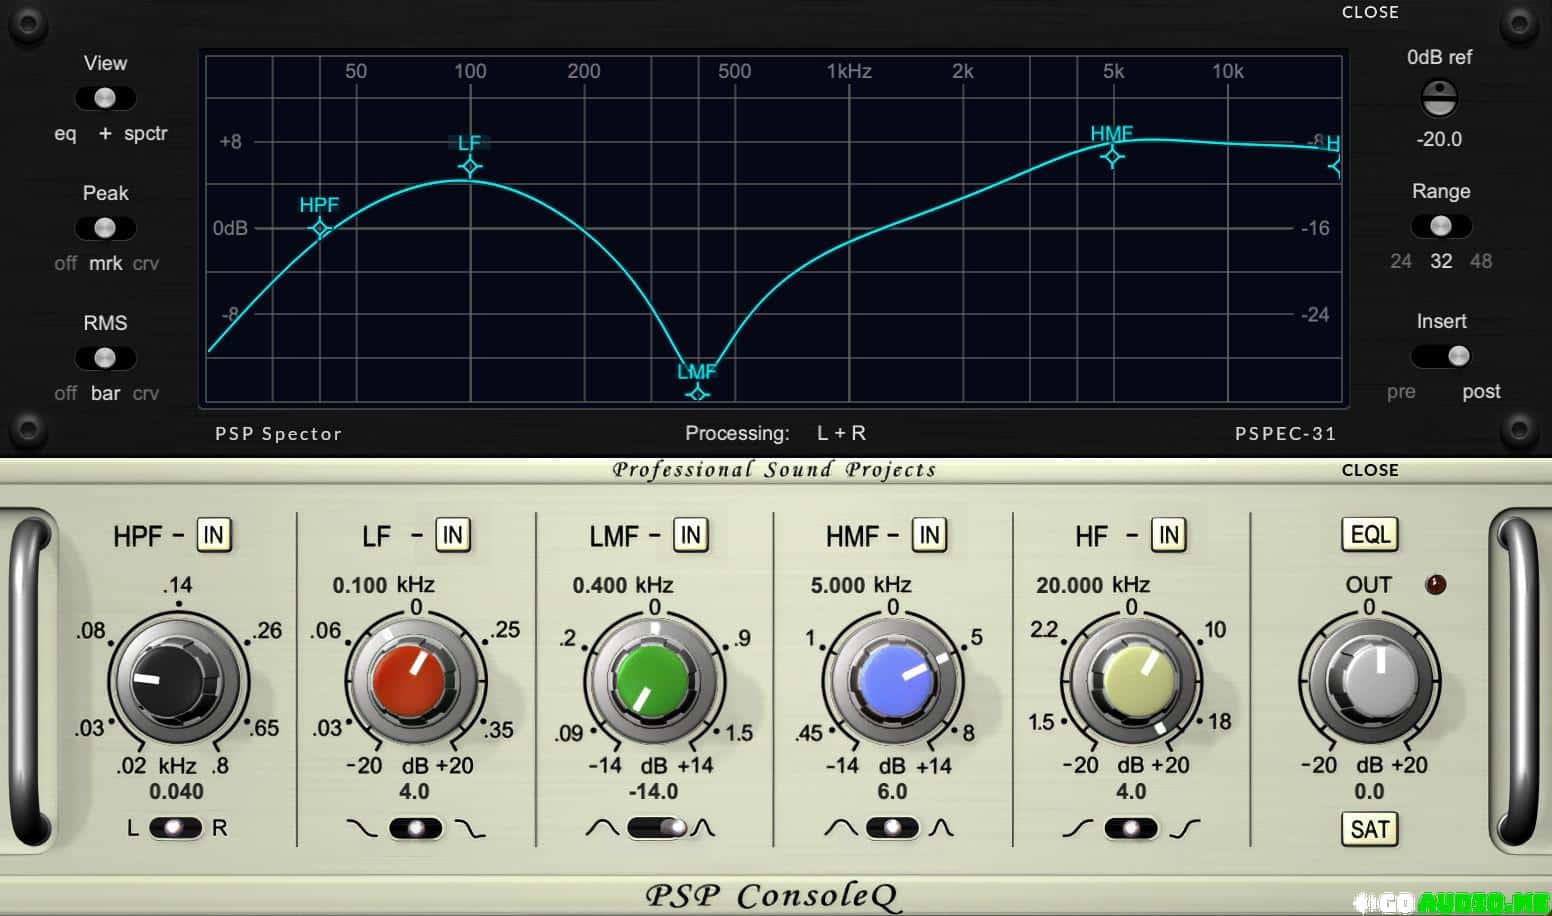Click the LMF -14.0 gain readout

653,792
